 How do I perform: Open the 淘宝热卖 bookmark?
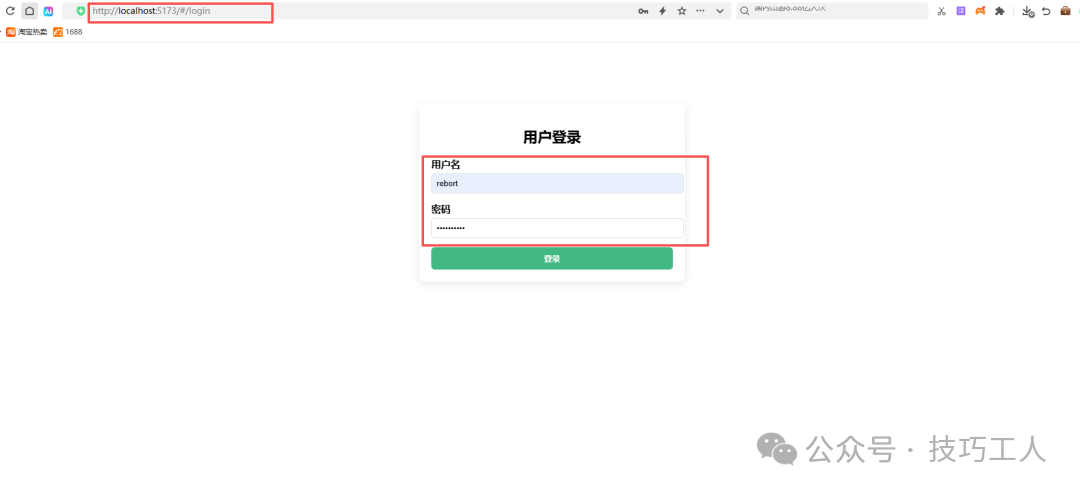pos(27,32)
